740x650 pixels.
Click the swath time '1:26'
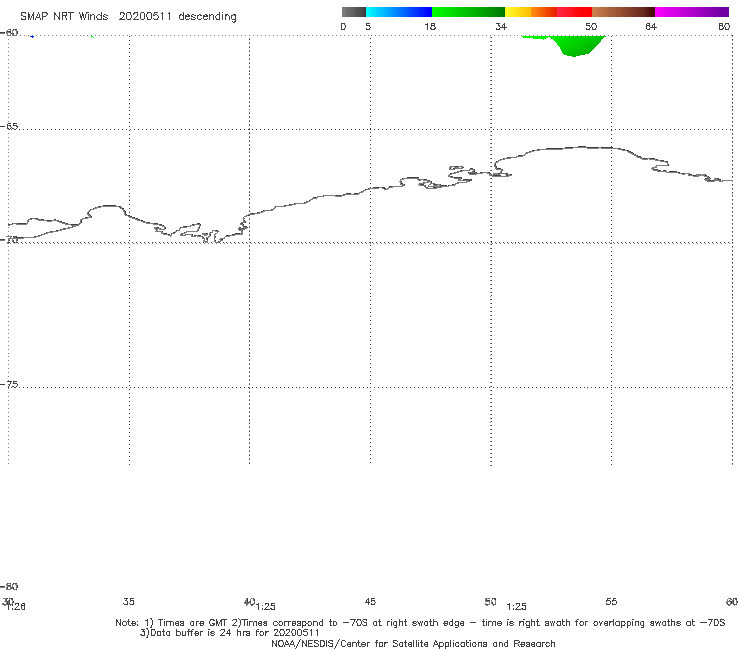point(16,607)
